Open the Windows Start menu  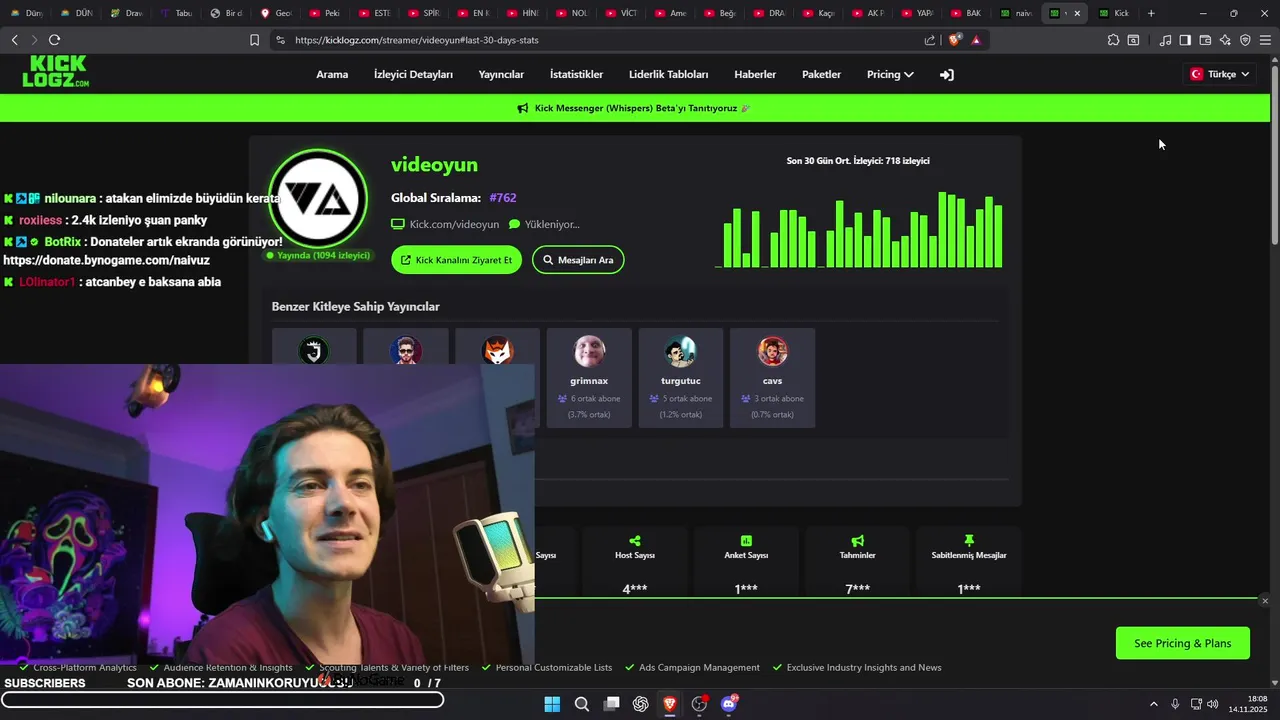pos(552,704)
